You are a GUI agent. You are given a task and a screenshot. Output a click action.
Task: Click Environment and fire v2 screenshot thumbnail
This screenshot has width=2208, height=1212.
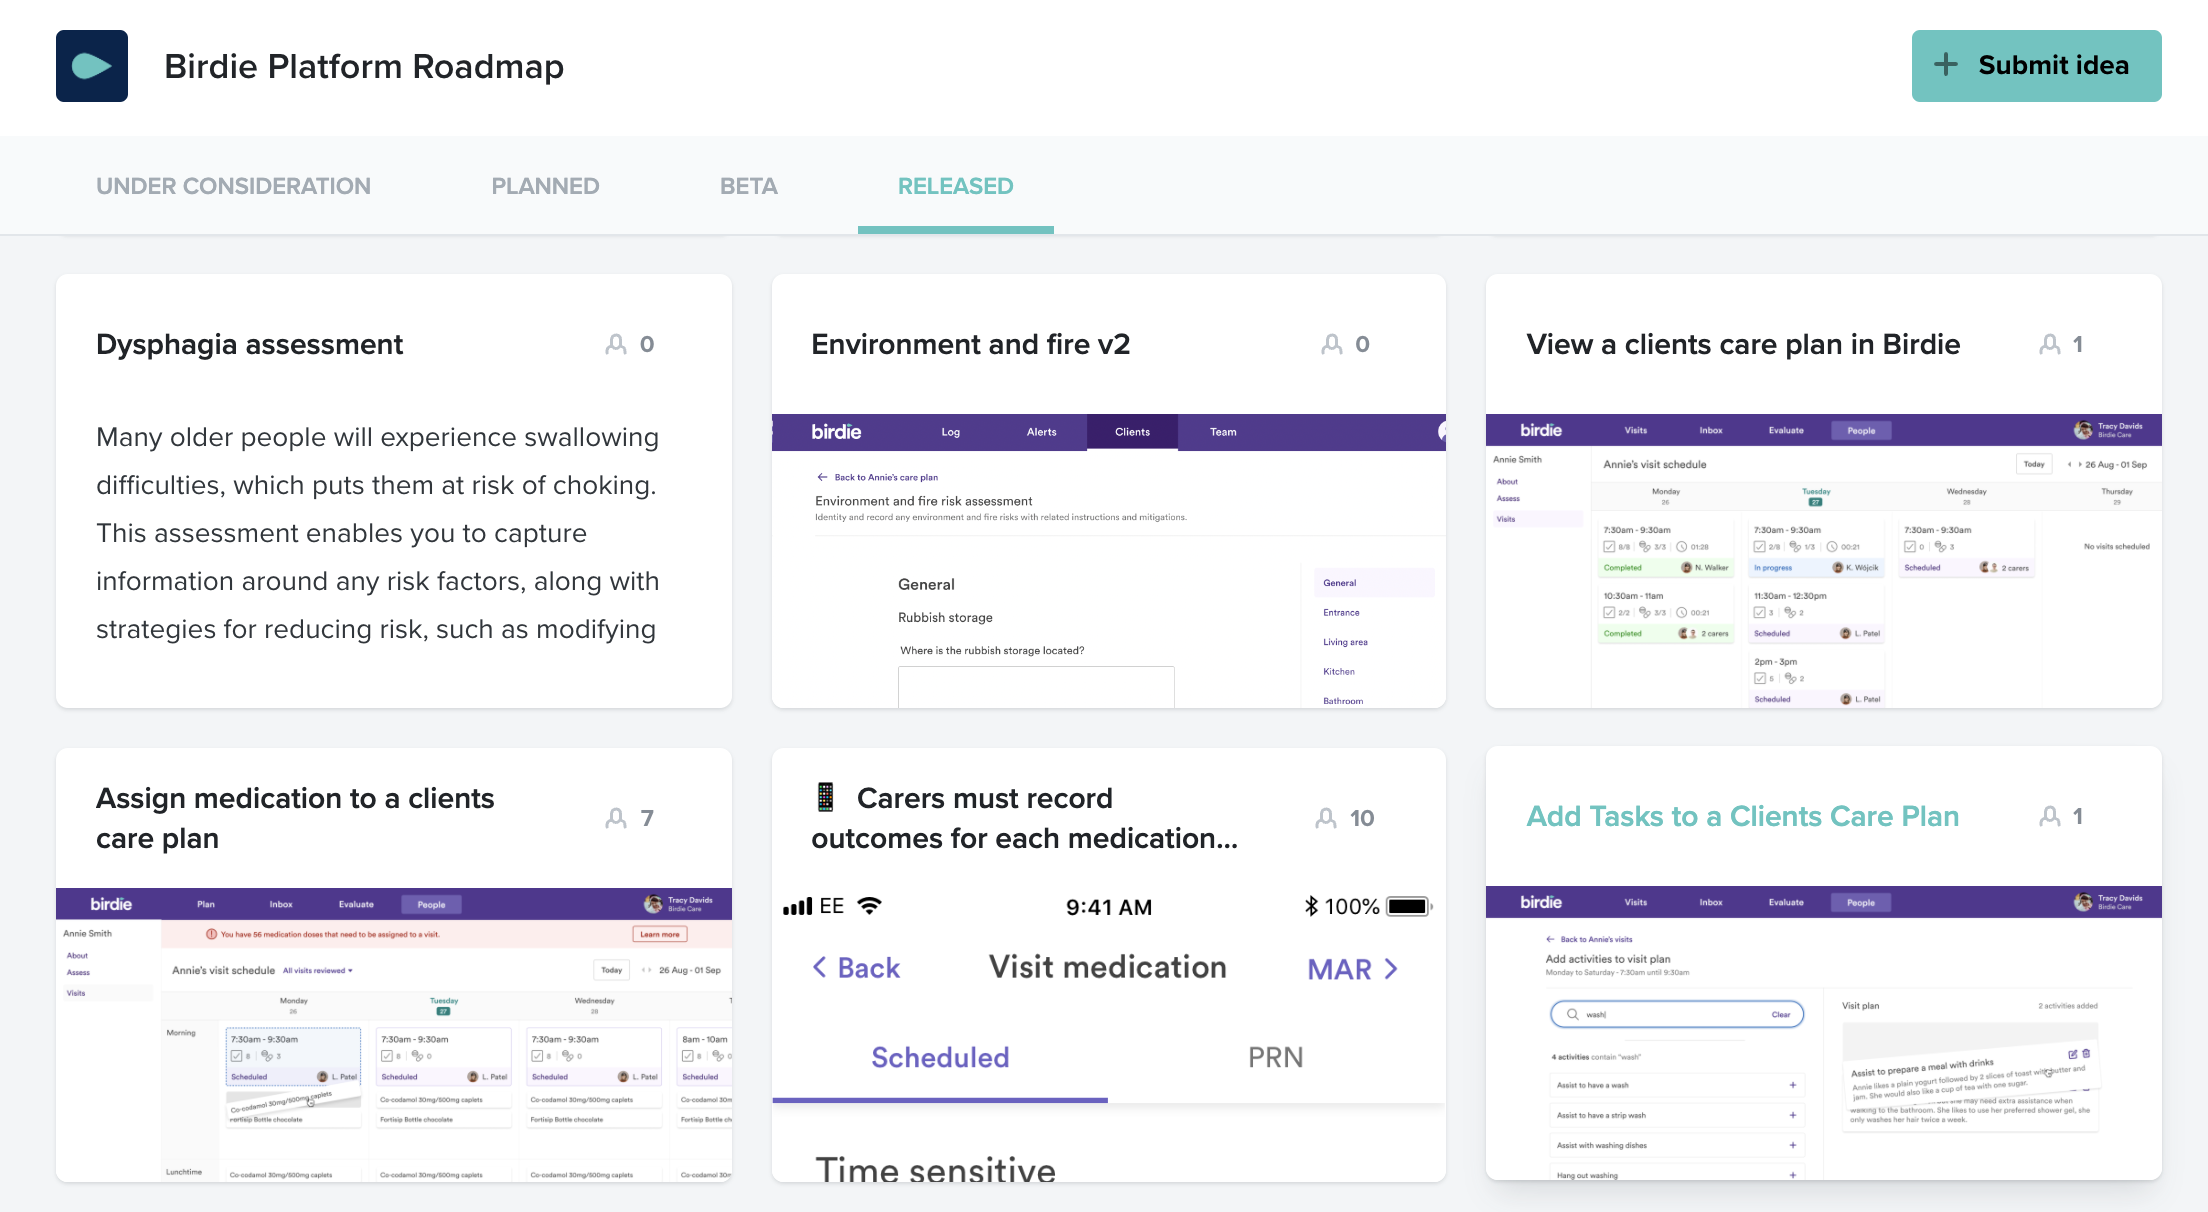tap(1109, 561)
